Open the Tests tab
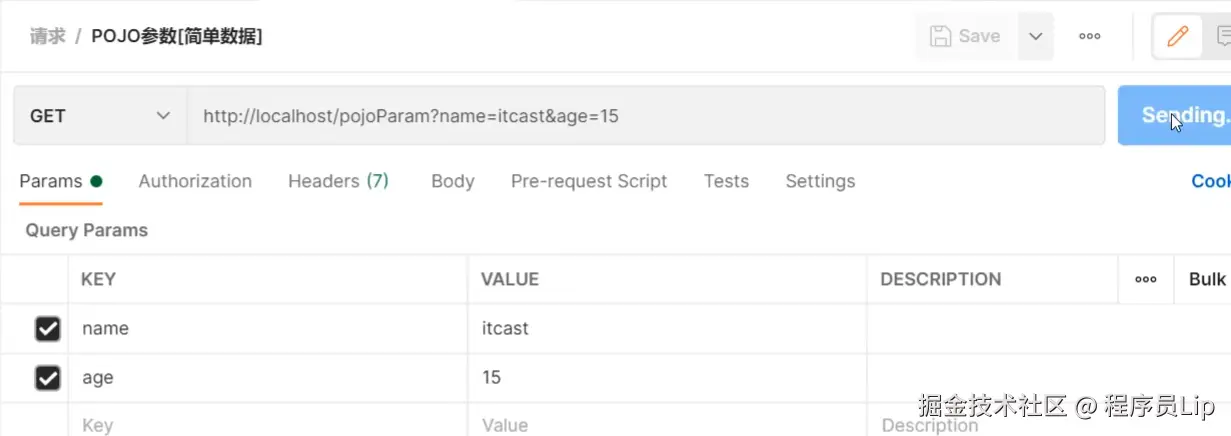 pos(726,181)
